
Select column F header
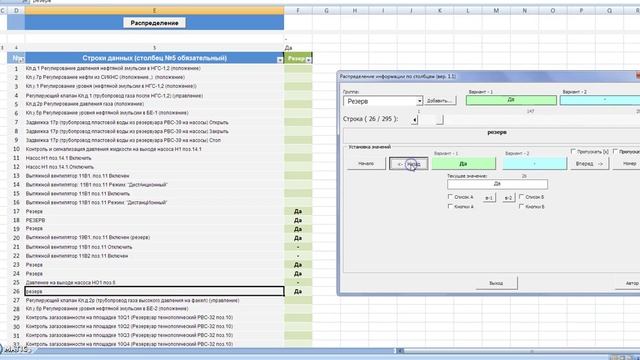(x=298, y=11)
